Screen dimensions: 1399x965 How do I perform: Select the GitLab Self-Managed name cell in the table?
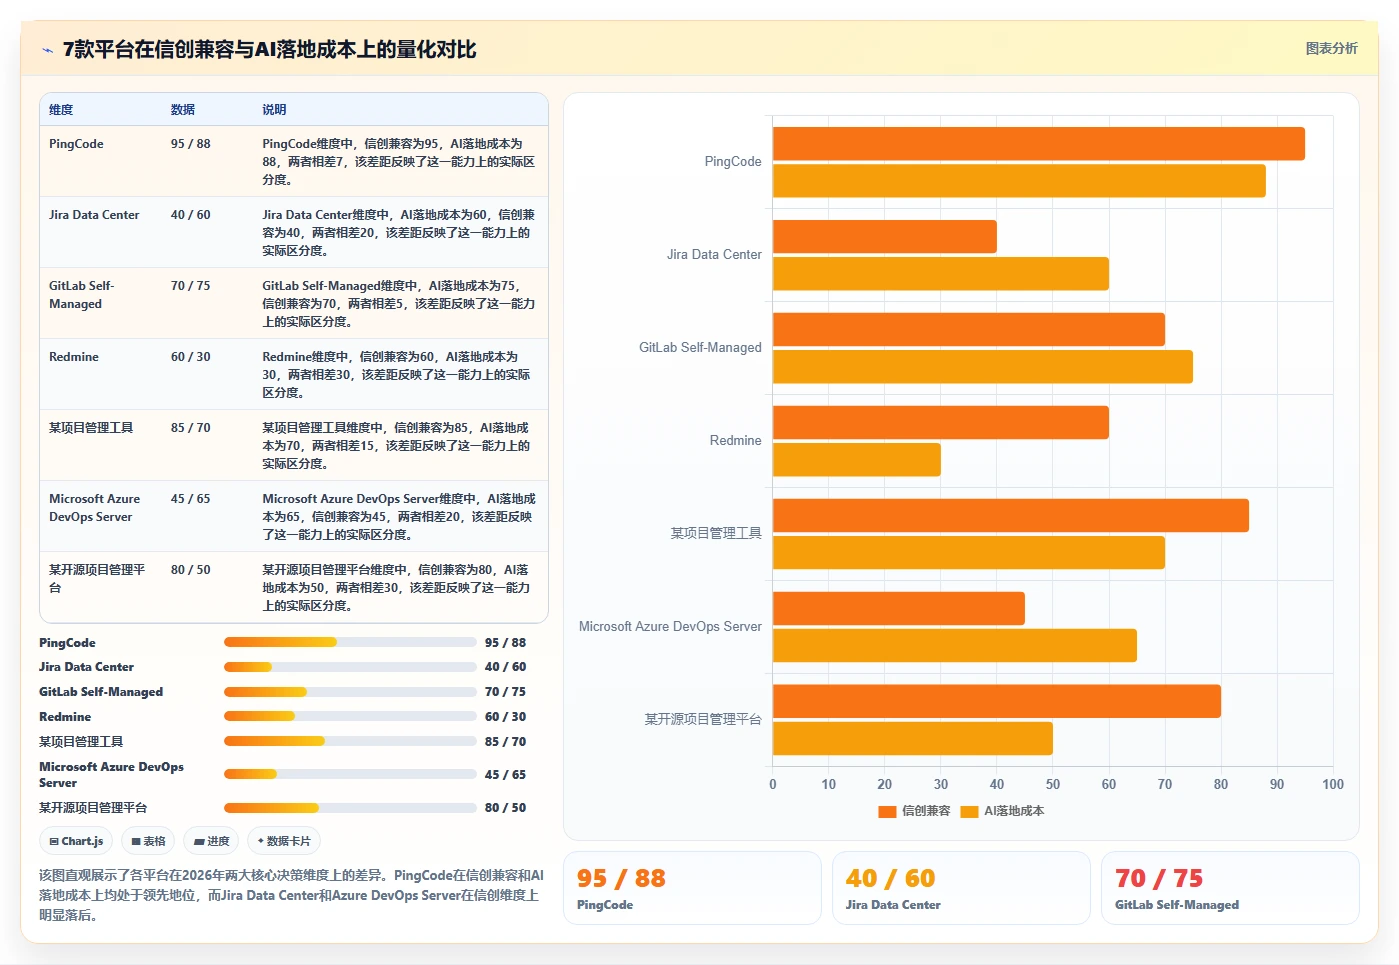pyautogui.click(x=101, y=303)
